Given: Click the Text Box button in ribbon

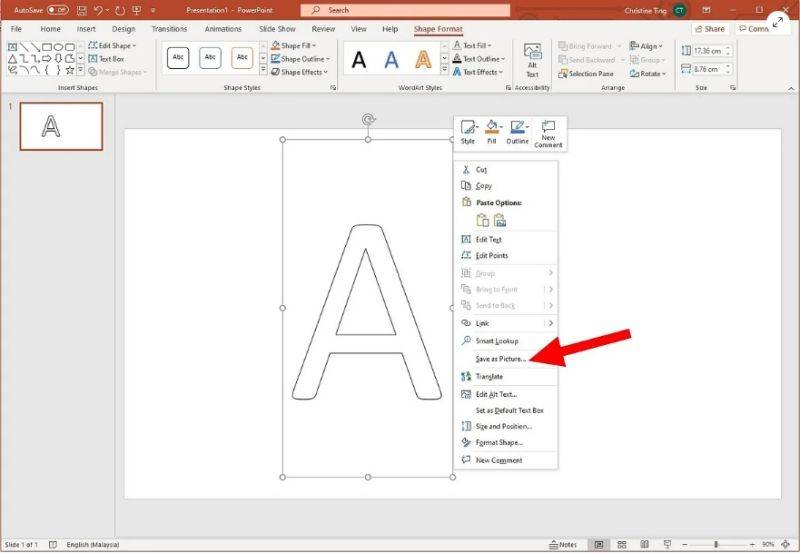Looking at the screenshot, I should 106,59.
